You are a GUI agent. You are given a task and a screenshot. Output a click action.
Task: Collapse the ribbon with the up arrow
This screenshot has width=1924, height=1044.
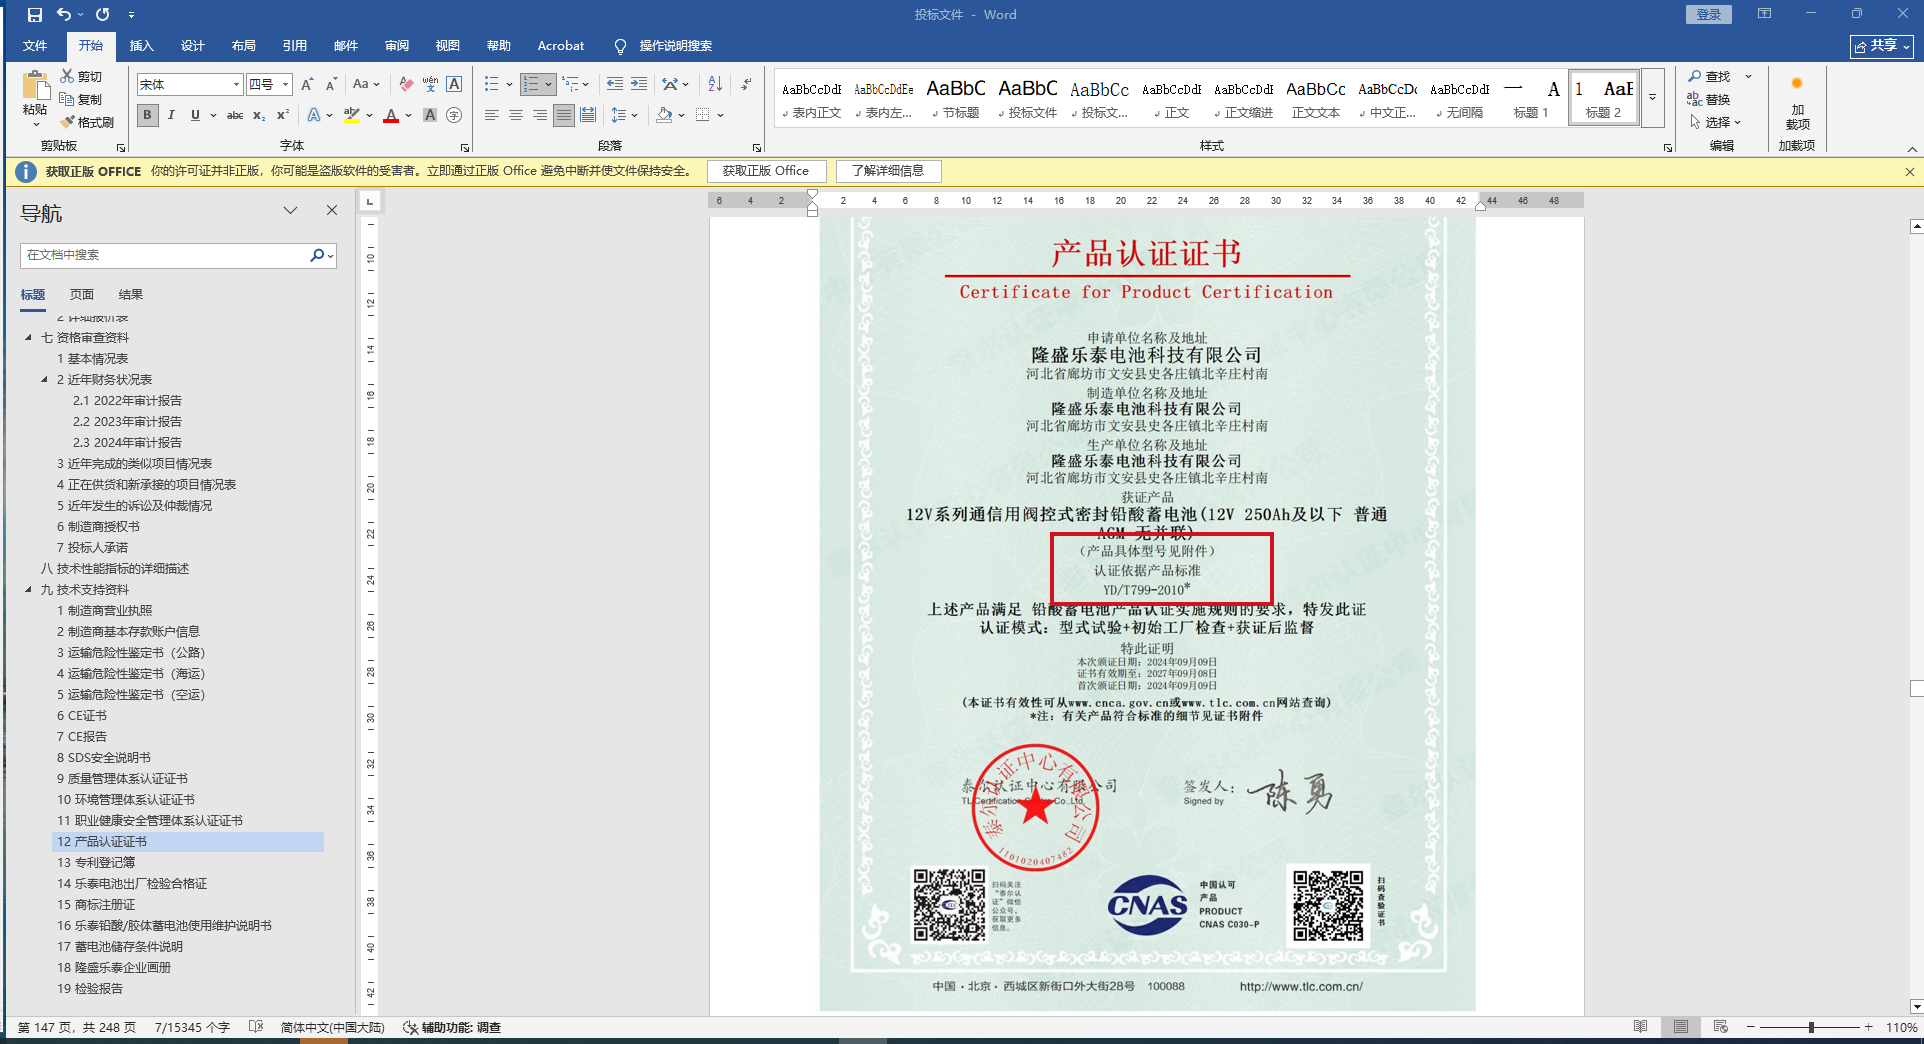point(1911,149)
